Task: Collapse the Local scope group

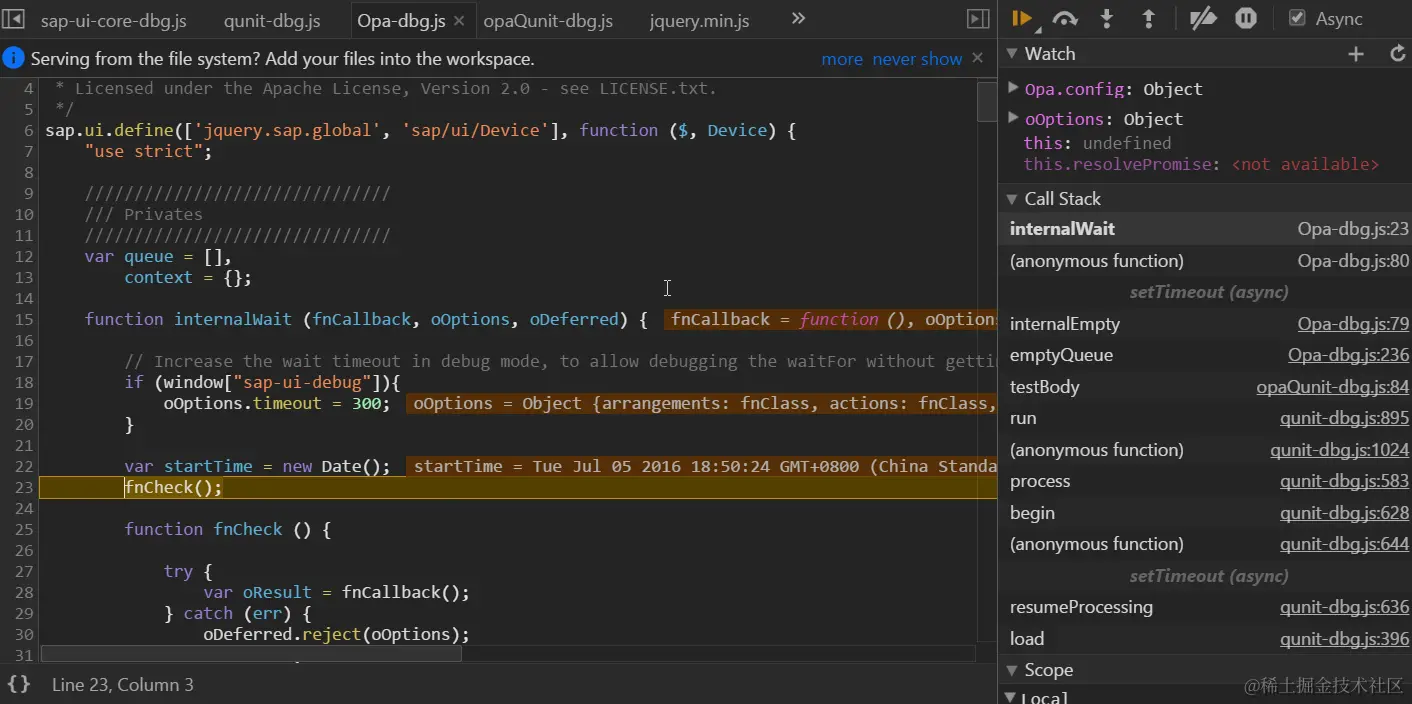Action: tap(1010, 697)
